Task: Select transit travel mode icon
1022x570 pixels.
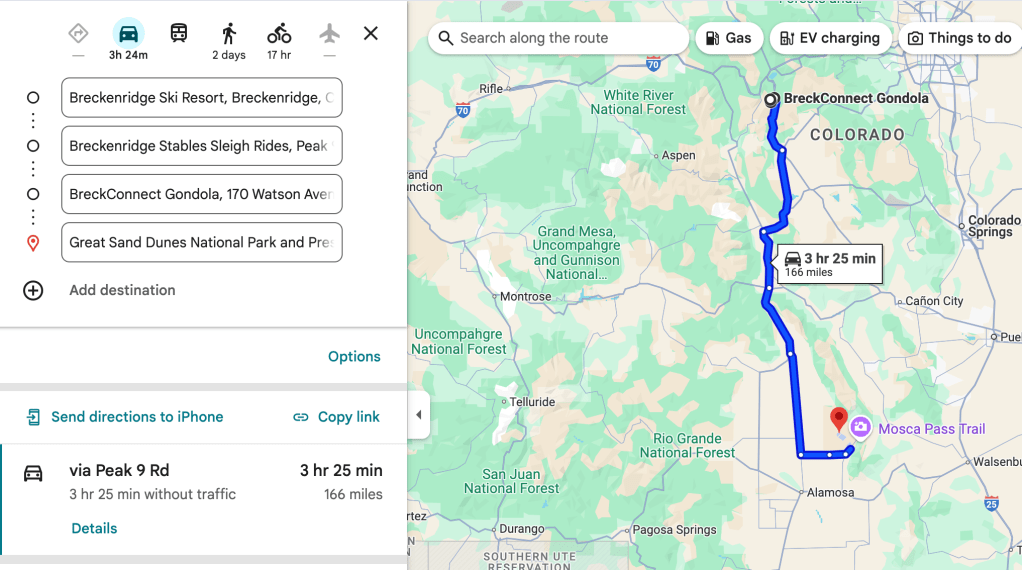Action: pos(179,33)
